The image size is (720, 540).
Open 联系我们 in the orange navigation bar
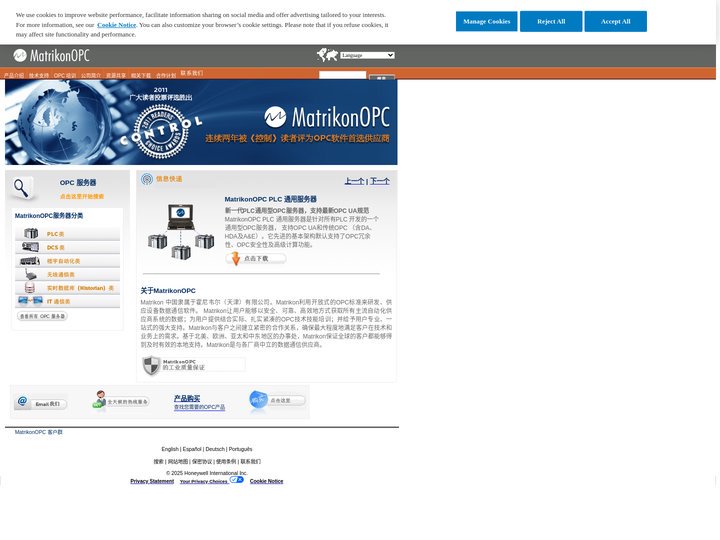pyautogui.click(x=191, y=73)
